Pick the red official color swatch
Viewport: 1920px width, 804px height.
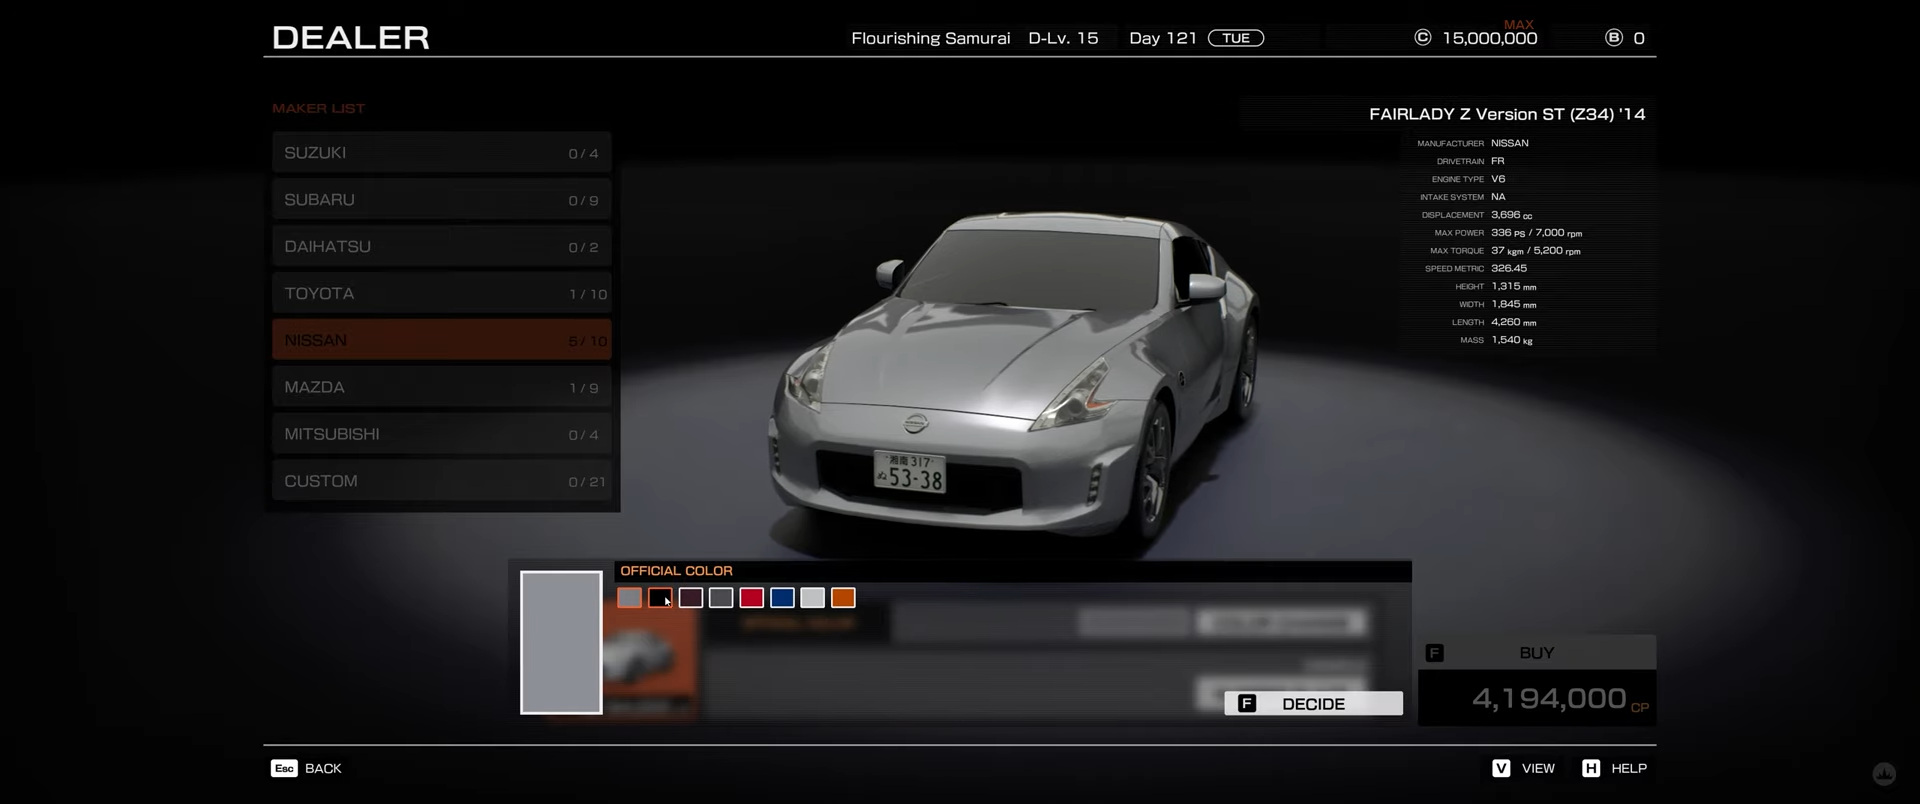[752, 598]
